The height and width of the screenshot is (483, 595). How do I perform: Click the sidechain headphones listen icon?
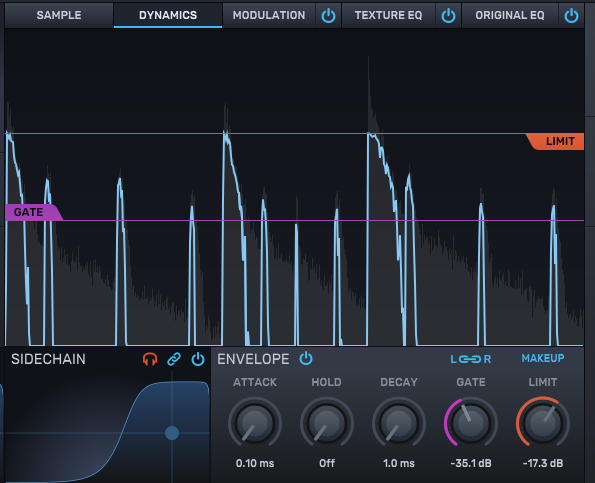(x=150, y=359)
